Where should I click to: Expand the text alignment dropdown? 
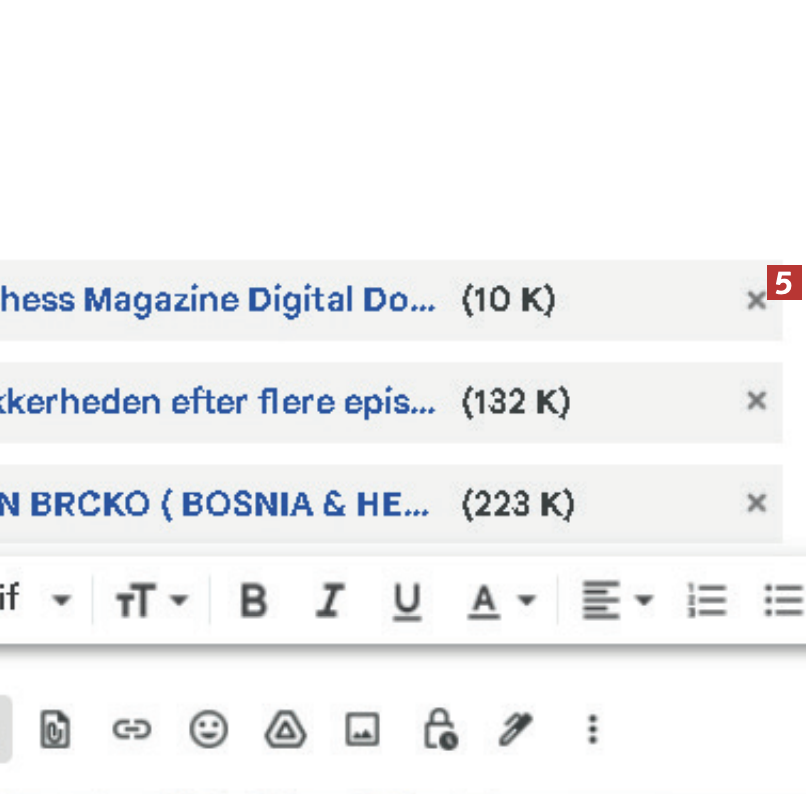coord(617,601)
